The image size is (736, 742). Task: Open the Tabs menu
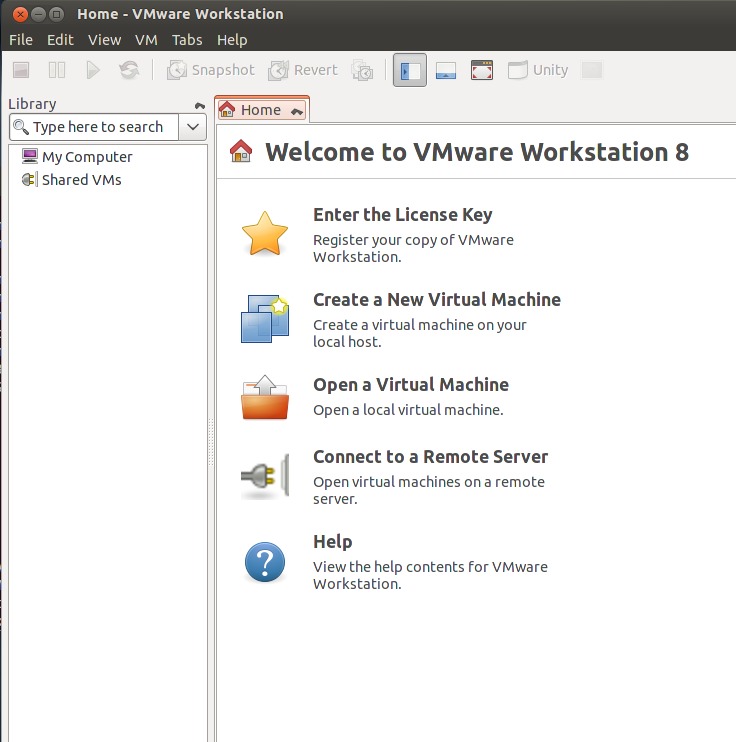point(187,40)
